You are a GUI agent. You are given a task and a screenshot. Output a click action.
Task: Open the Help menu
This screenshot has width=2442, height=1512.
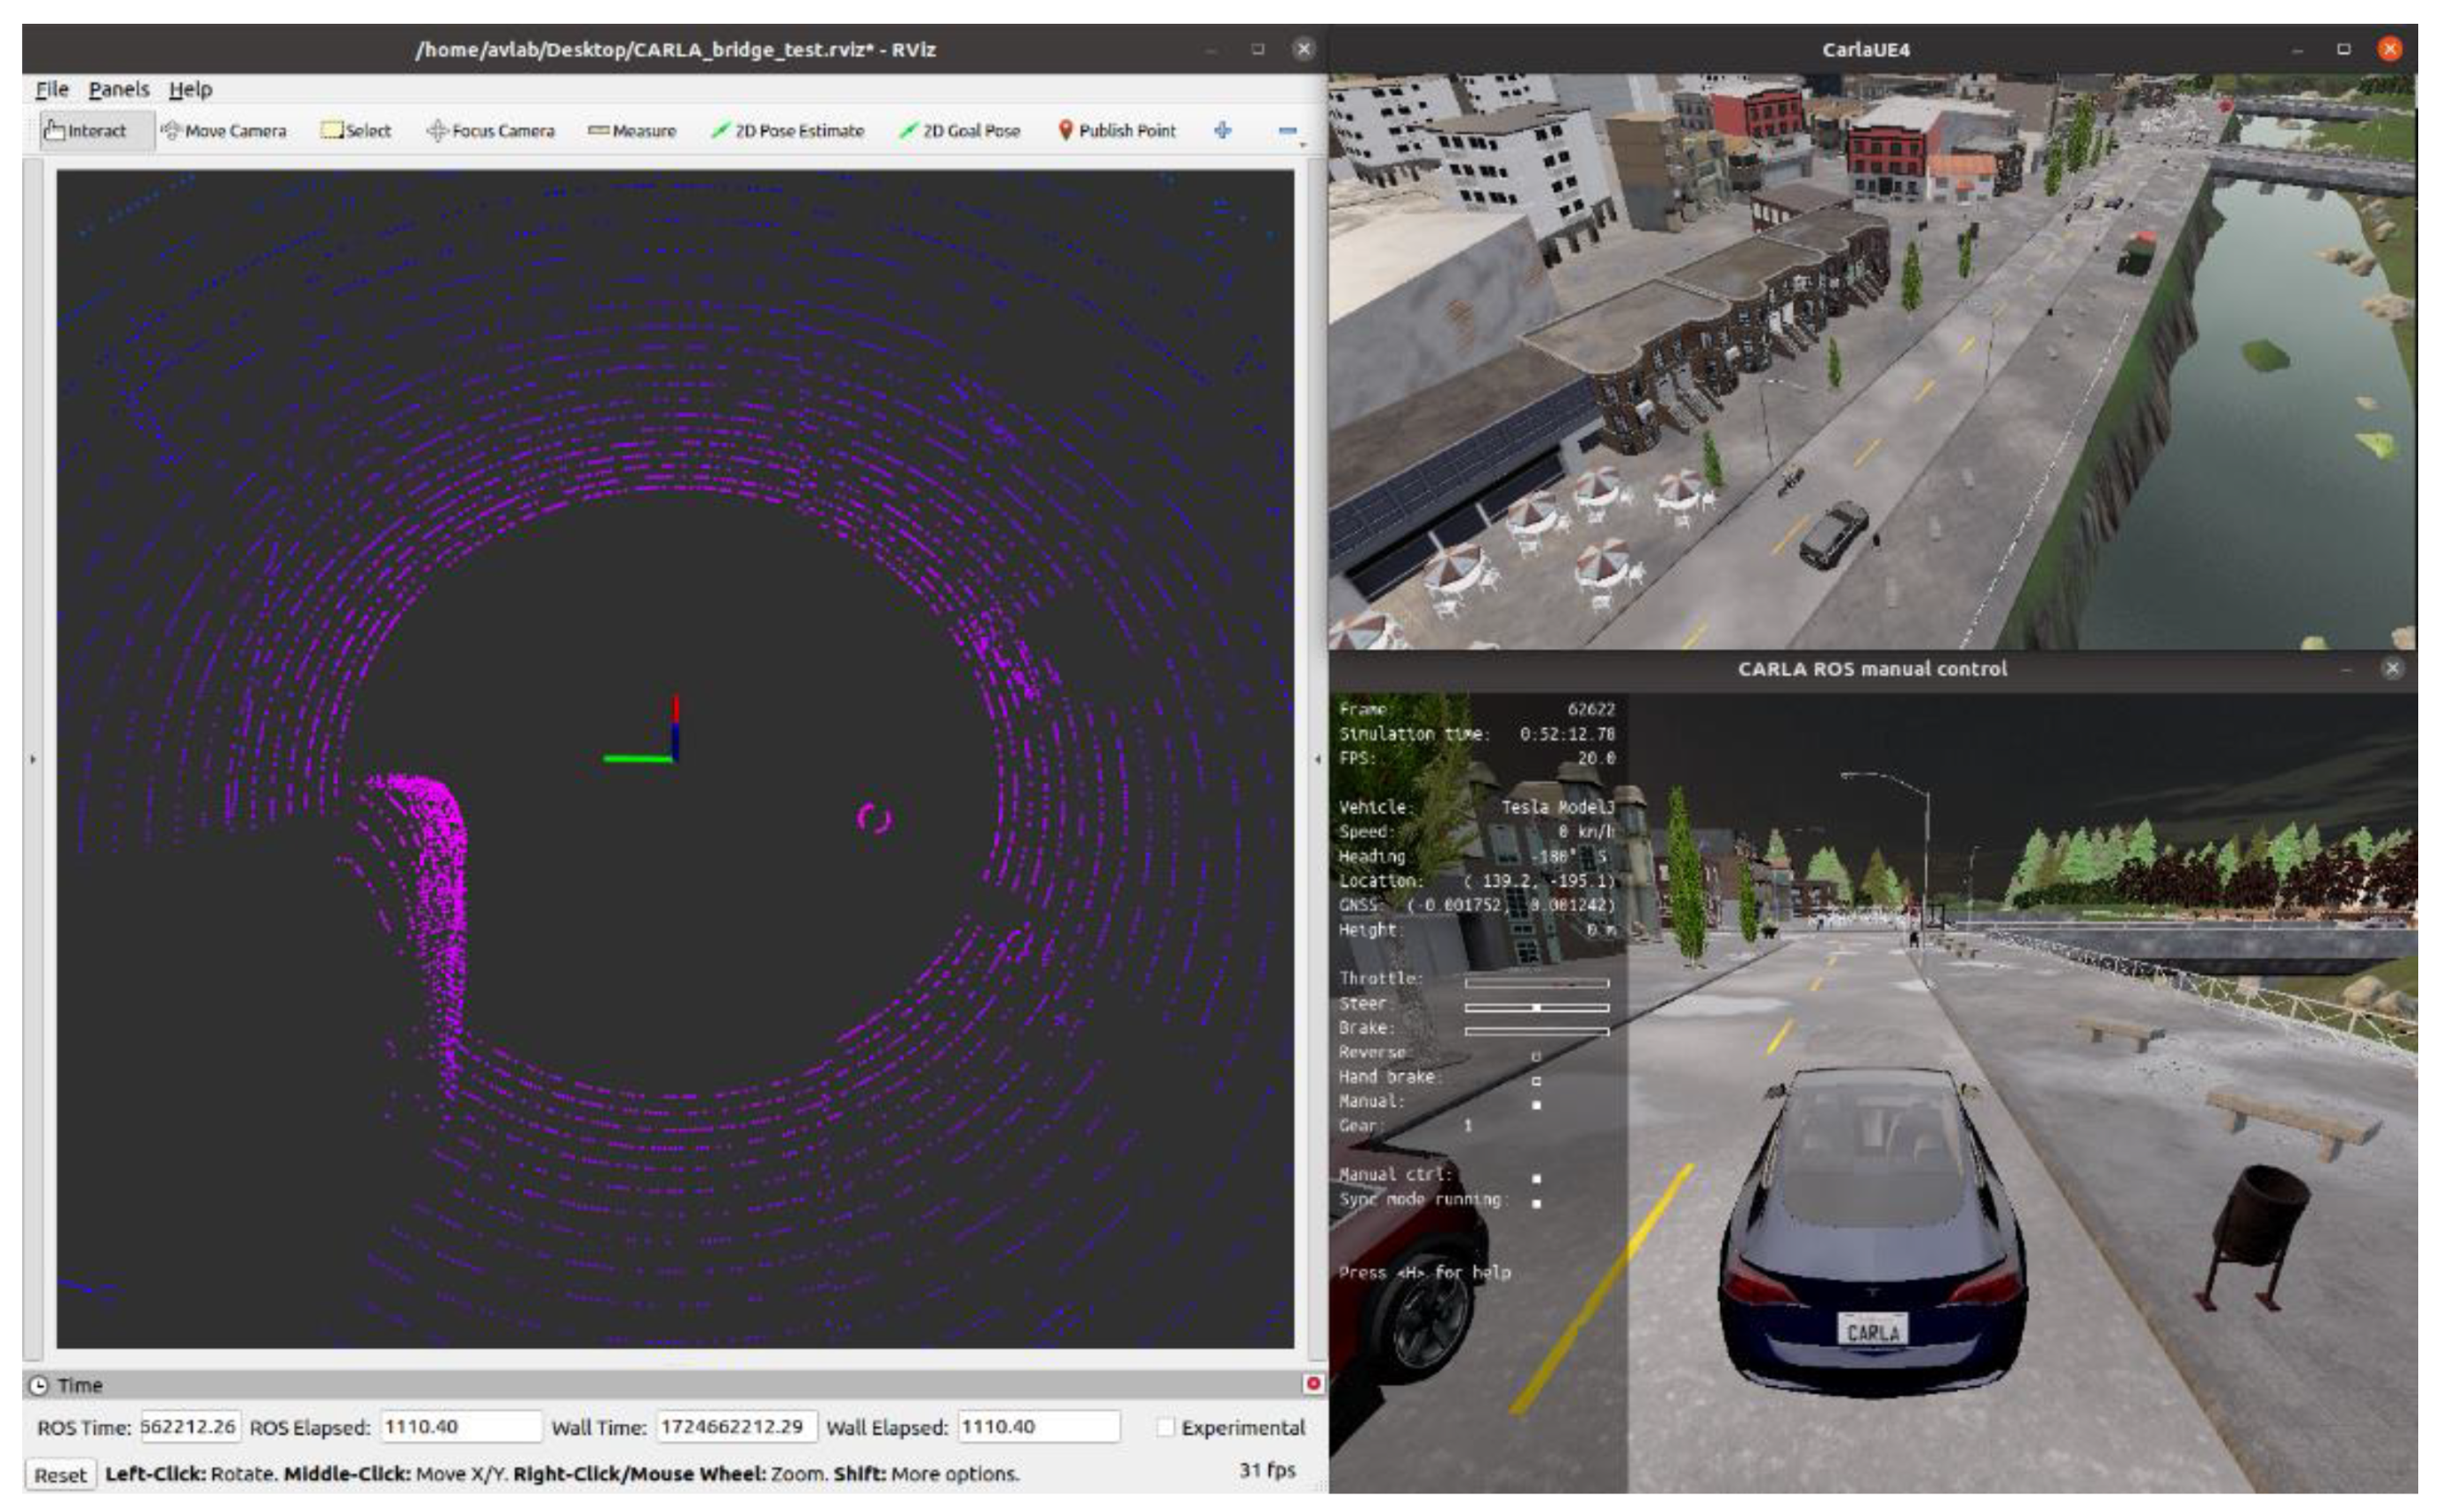(190, 89)
